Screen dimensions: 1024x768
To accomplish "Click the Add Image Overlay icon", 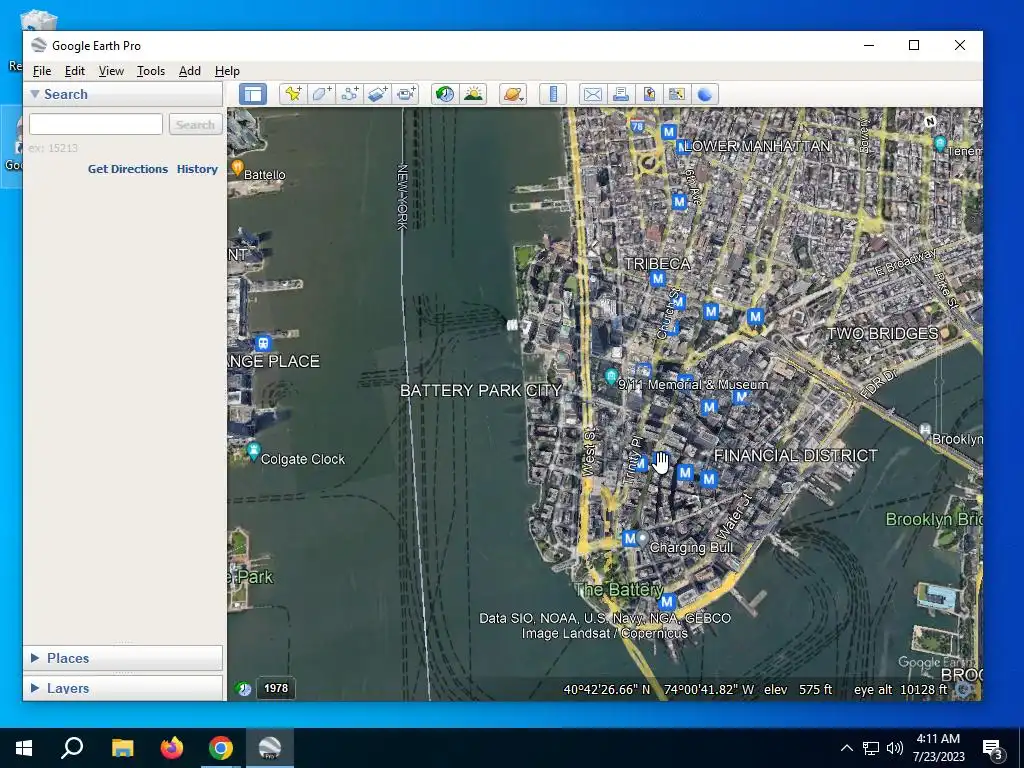I will pos(377,94).
